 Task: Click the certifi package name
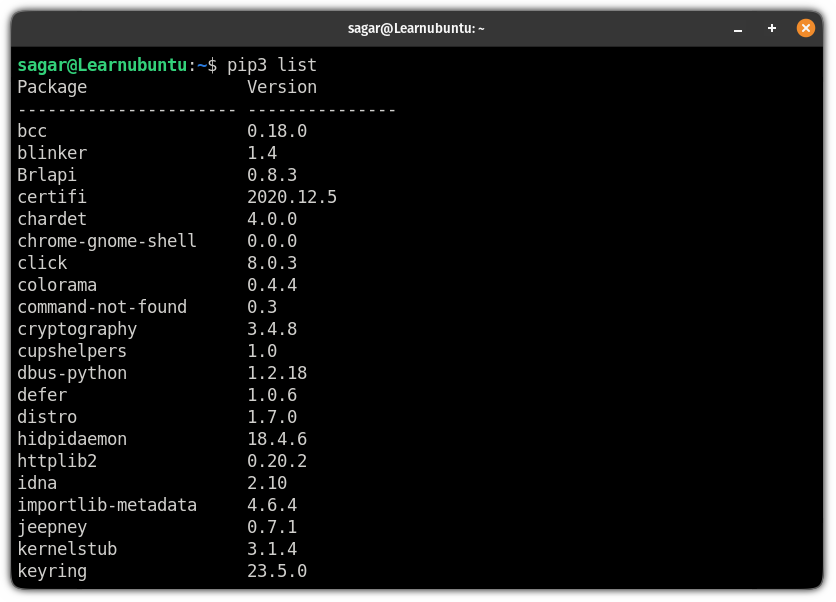(x=52, y=197)
